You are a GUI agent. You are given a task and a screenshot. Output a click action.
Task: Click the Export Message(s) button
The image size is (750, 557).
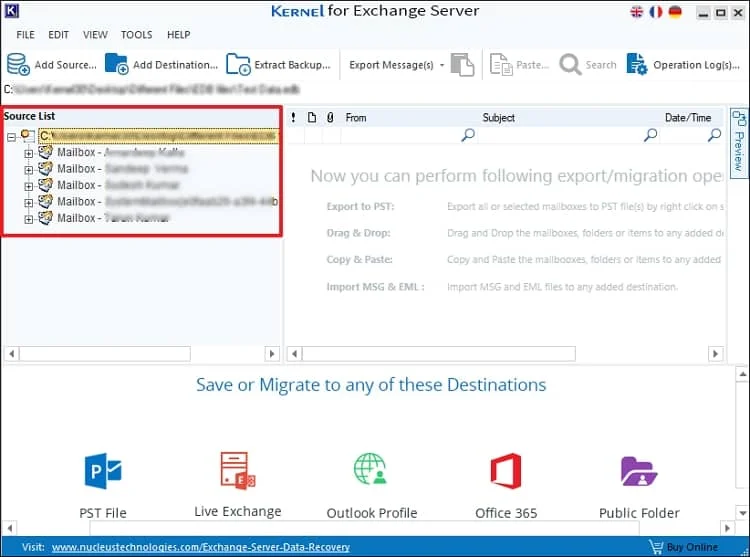(x=391, y=65)
